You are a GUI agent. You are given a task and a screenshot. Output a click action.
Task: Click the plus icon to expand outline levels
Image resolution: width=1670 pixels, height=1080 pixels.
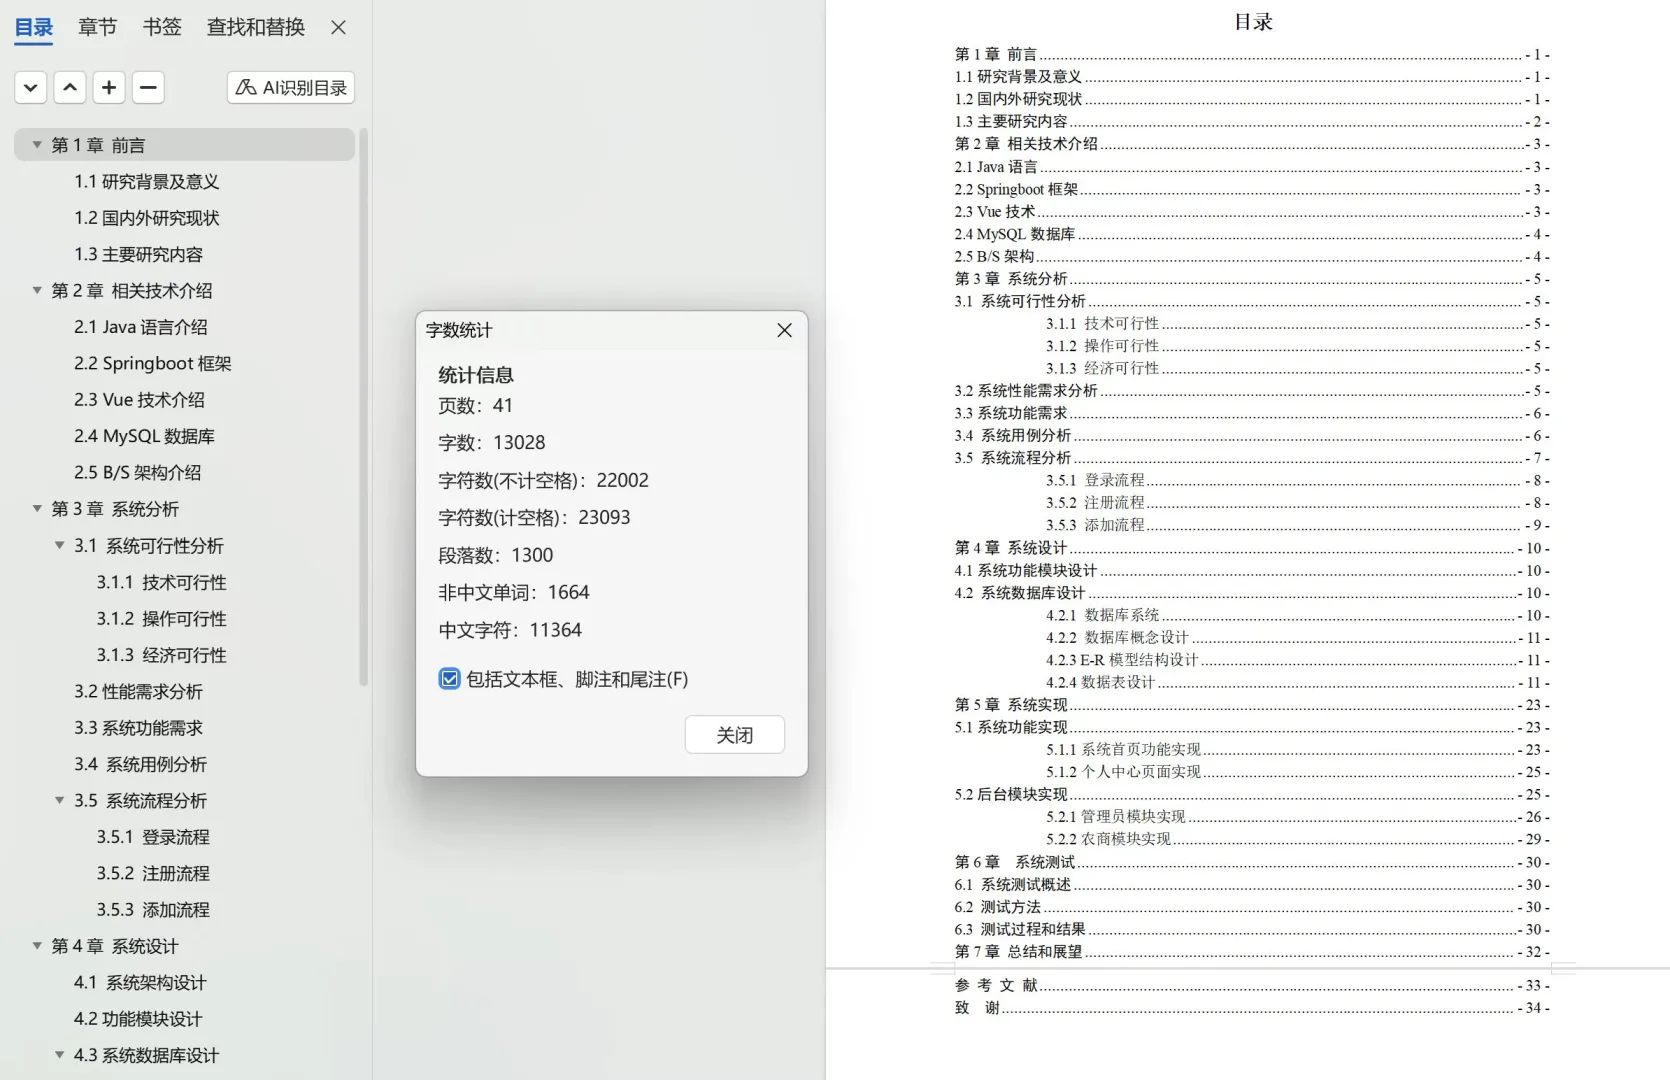pyautogui.click(x=108, y=87)
